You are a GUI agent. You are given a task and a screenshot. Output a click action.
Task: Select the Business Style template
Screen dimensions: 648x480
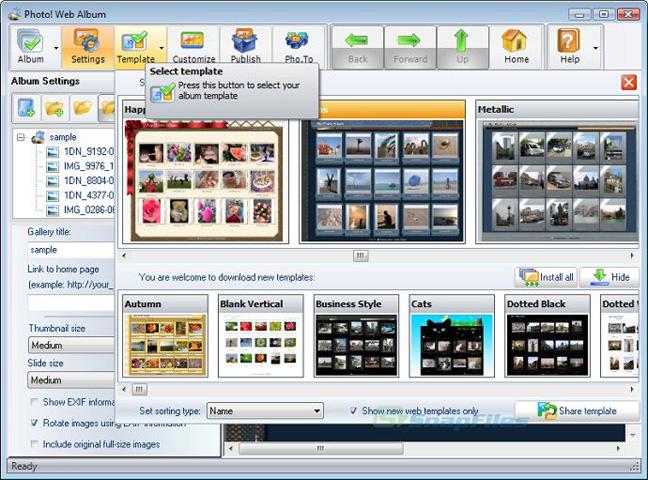(x=356, y=336)
